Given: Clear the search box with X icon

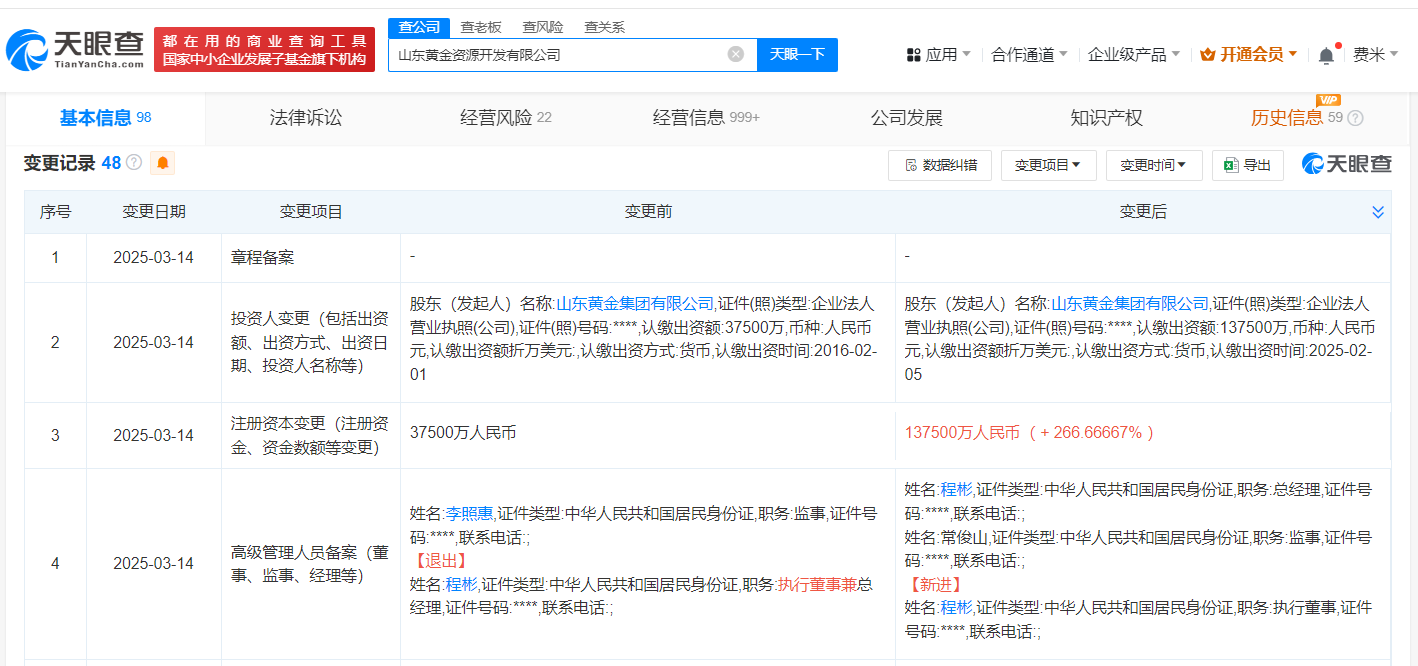Looking at the screenshot, I should (736, 54).
